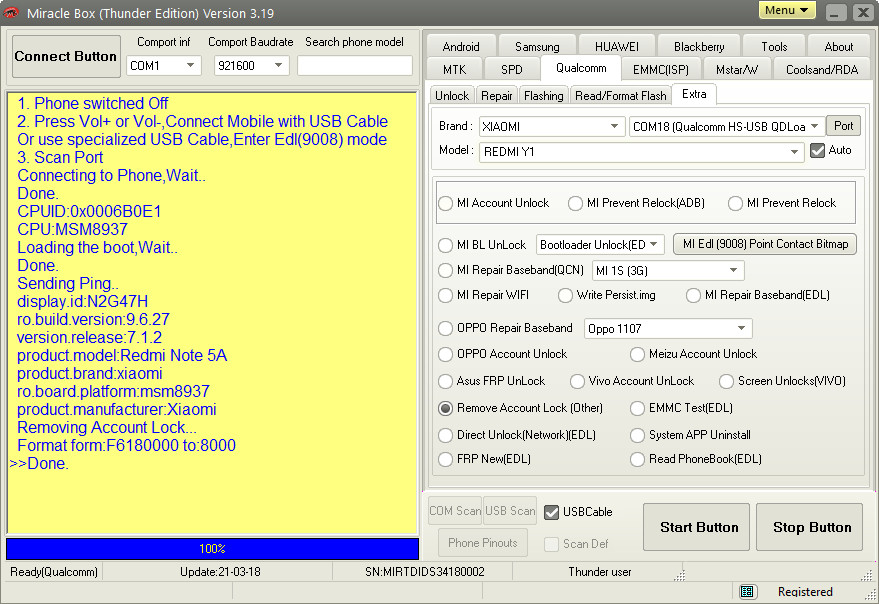Expand the Bootloader Unlock(ED dropdown
Image resolution: width=879 pixels, height=604 pixels.
tap(654, 245)
